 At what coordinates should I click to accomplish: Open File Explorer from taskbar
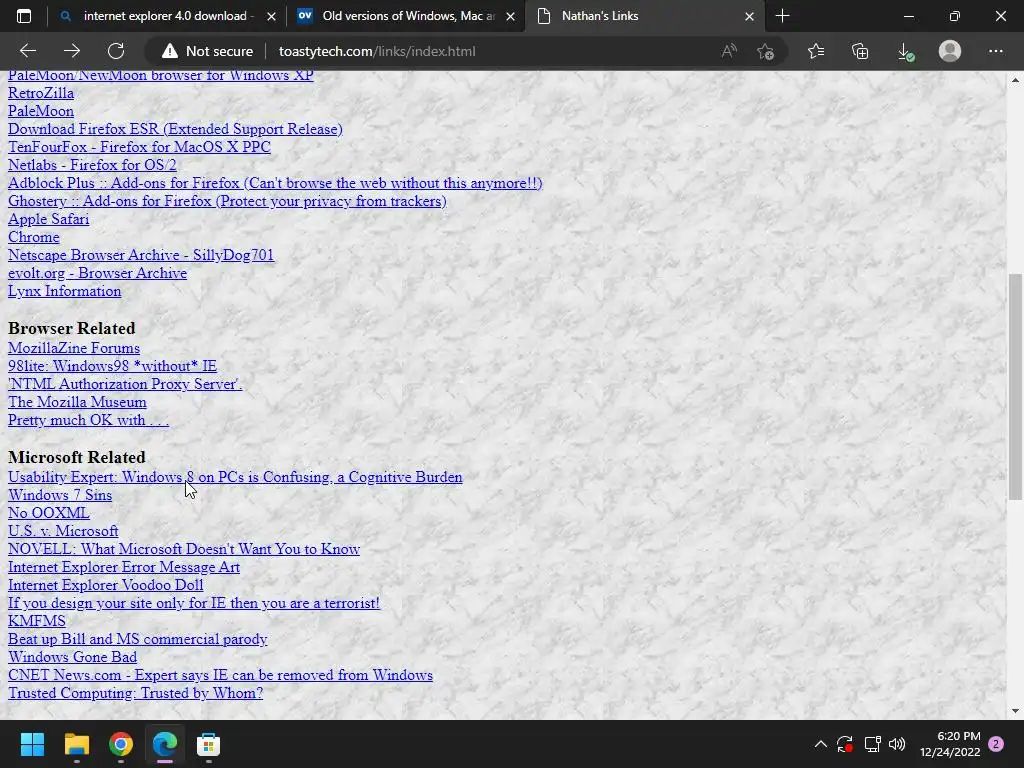[x=76, y=744]
